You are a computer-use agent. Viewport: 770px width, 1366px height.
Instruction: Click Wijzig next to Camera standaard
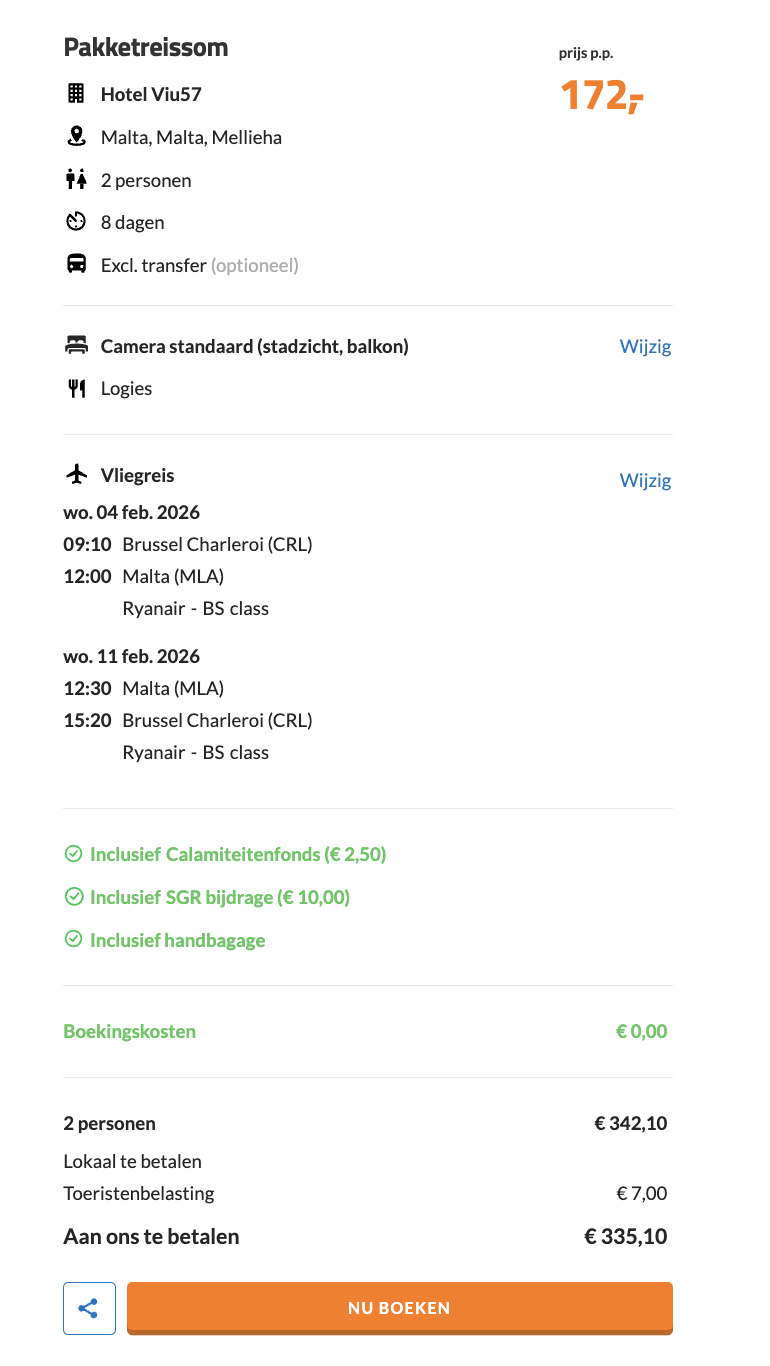645,345
